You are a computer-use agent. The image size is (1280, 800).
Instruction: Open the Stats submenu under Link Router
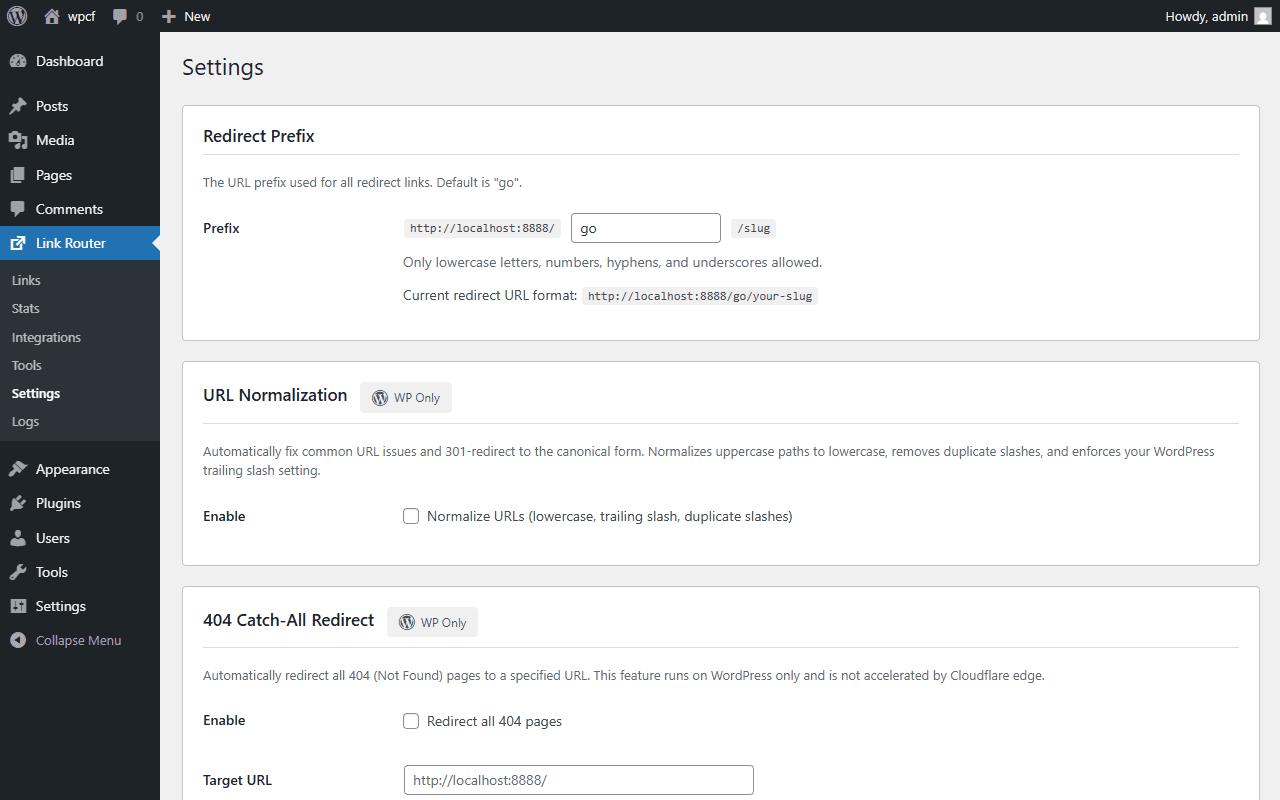pyautogui.click(x=25, y=308)
